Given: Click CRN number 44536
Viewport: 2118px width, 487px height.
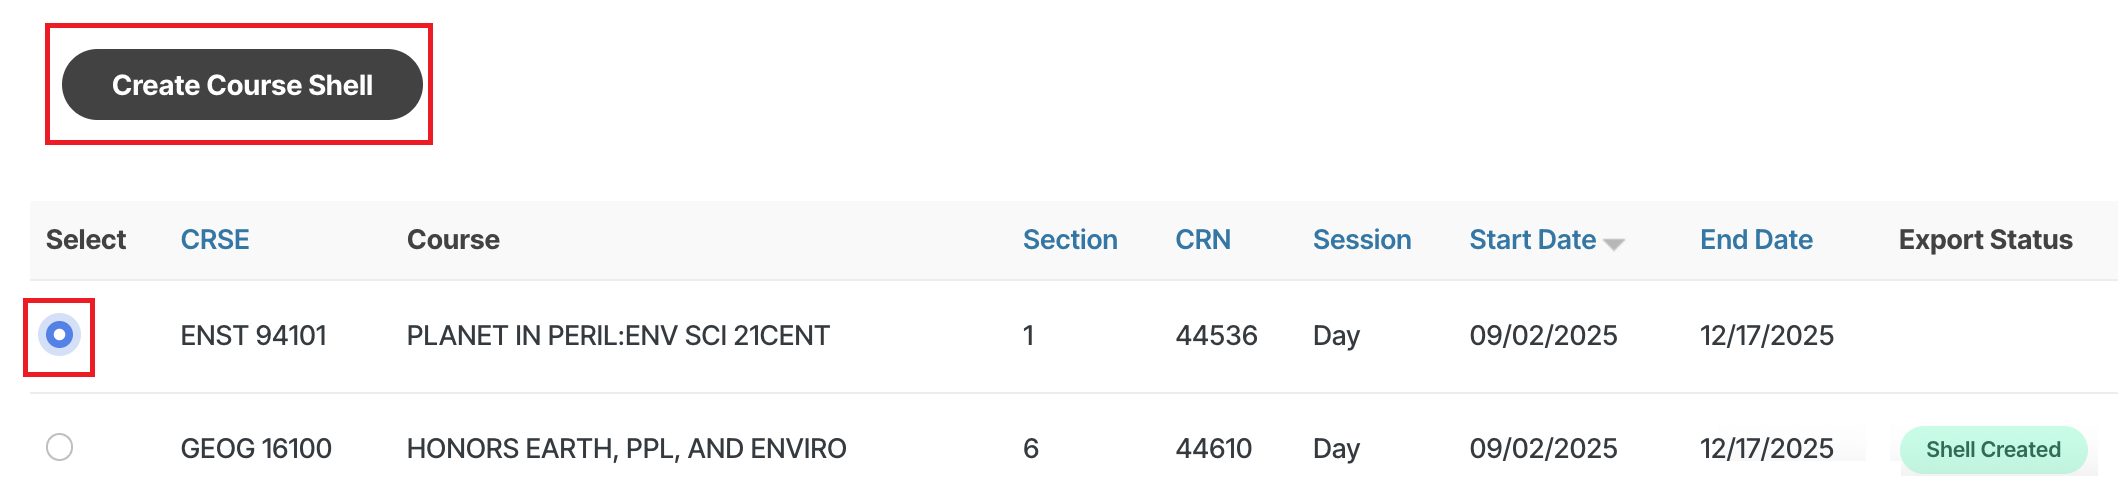Looking at the screenshot, I should (1216, 336).
